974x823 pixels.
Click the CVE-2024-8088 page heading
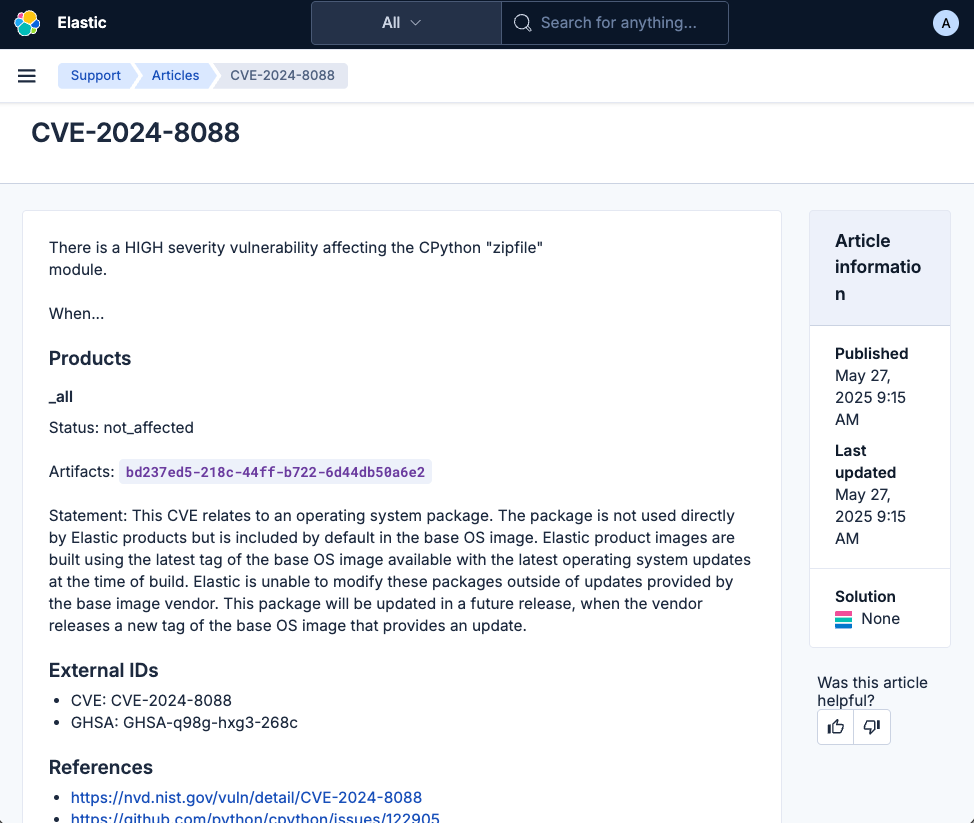coord(136,132)
